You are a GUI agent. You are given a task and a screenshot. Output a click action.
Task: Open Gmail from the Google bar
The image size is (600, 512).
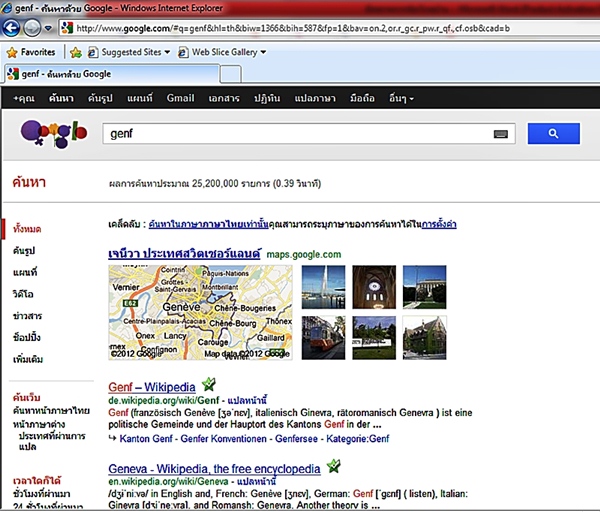pos(180,98)
